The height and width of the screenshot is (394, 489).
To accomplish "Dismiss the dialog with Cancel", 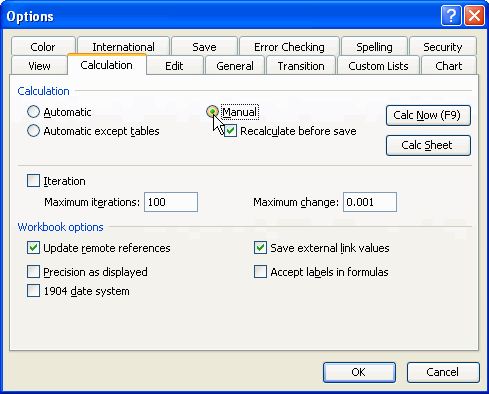I will 443,372.
